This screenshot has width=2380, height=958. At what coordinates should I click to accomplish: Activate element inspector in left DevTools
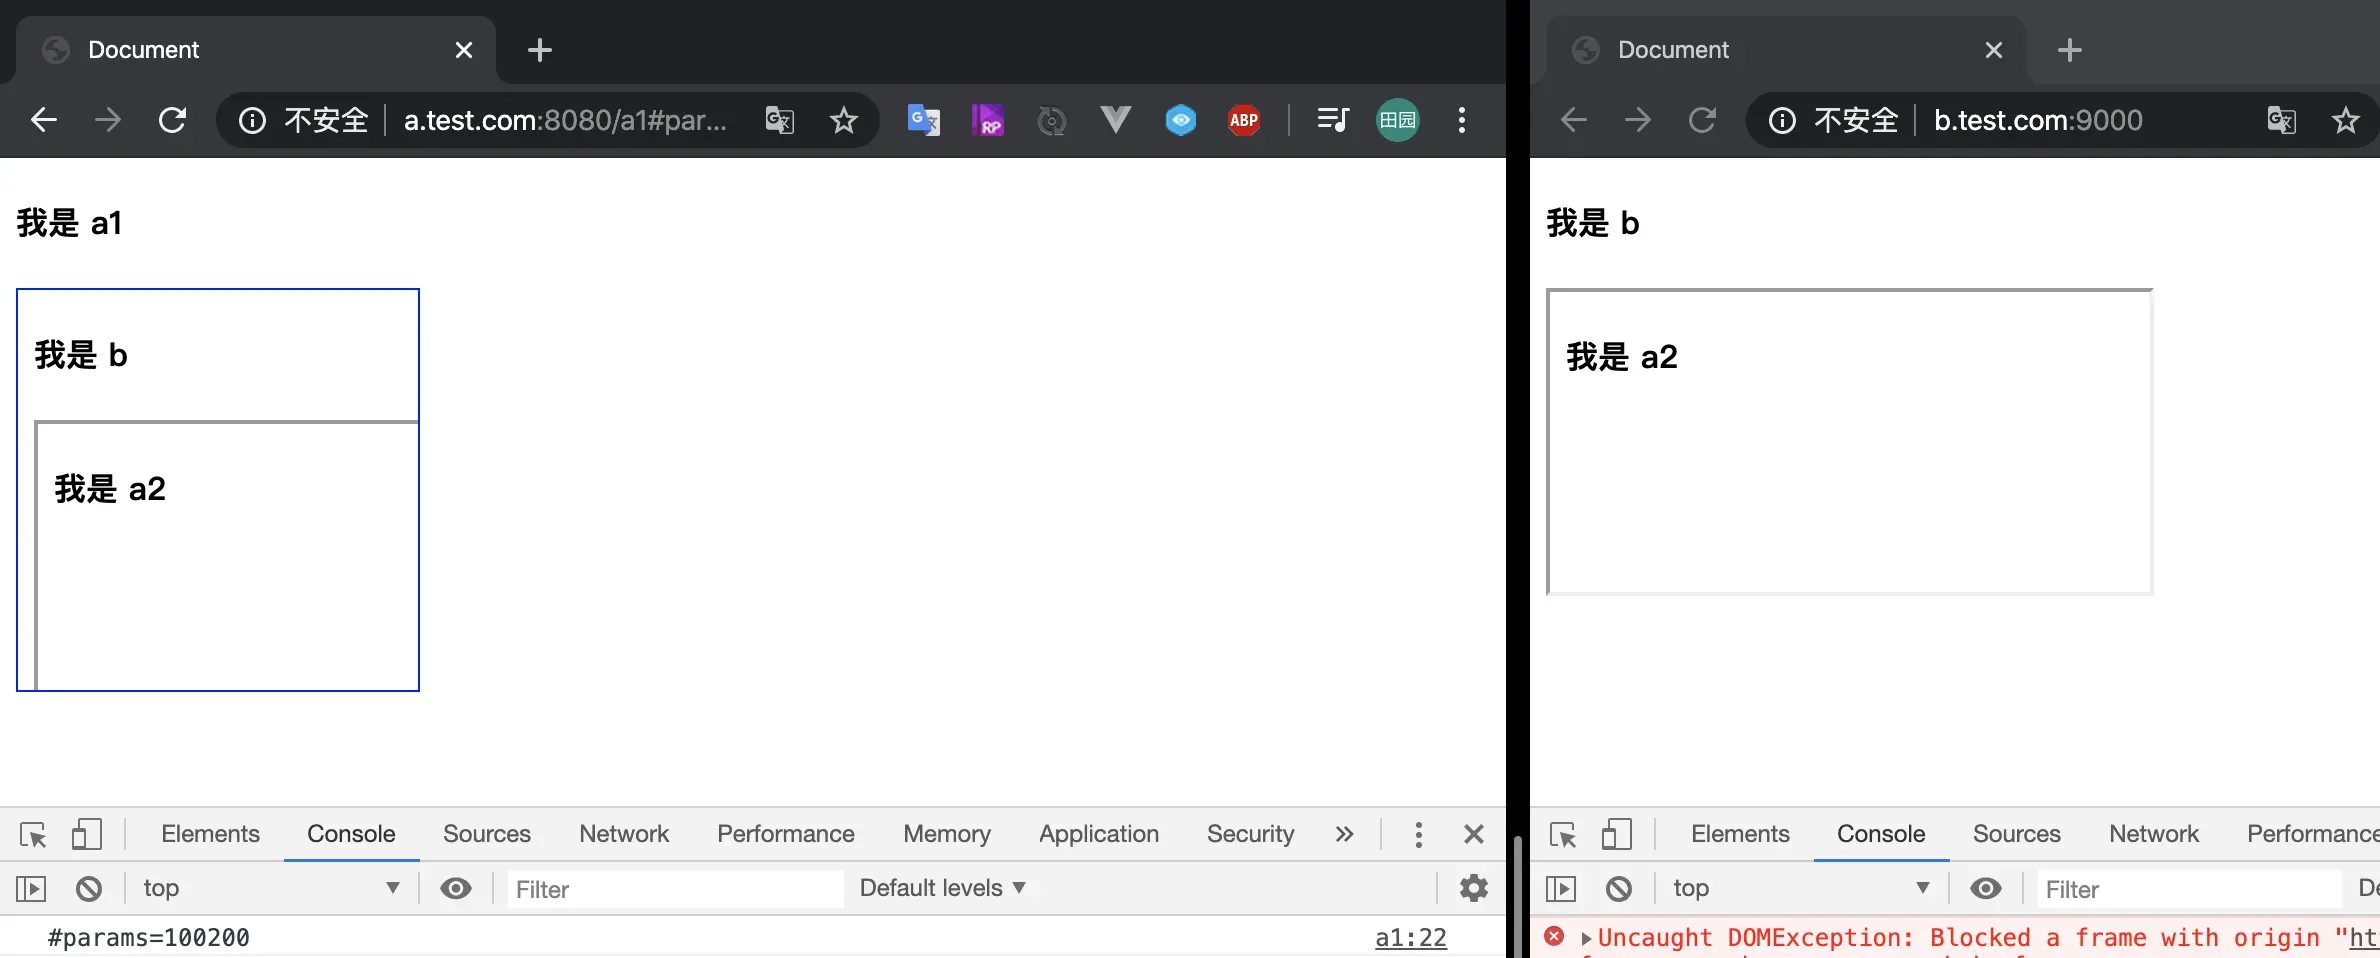click(x=33, y=834)
